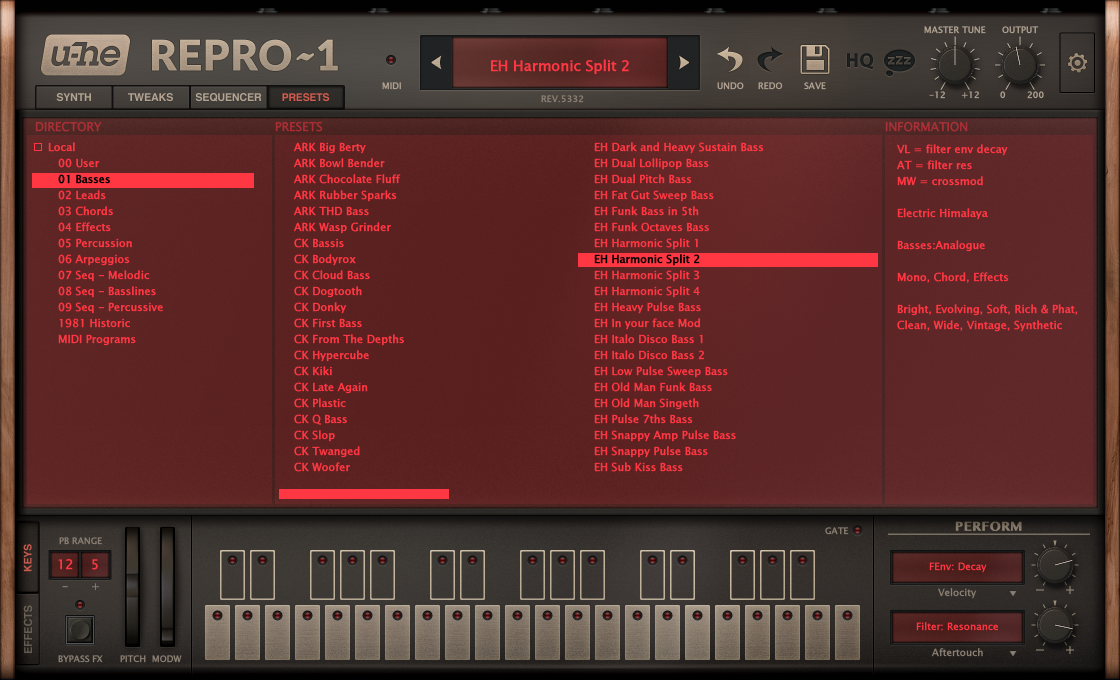Load preset ARK Big Berty
Image resolution: width=1120 pixels, height=680 pixels.
329,147
